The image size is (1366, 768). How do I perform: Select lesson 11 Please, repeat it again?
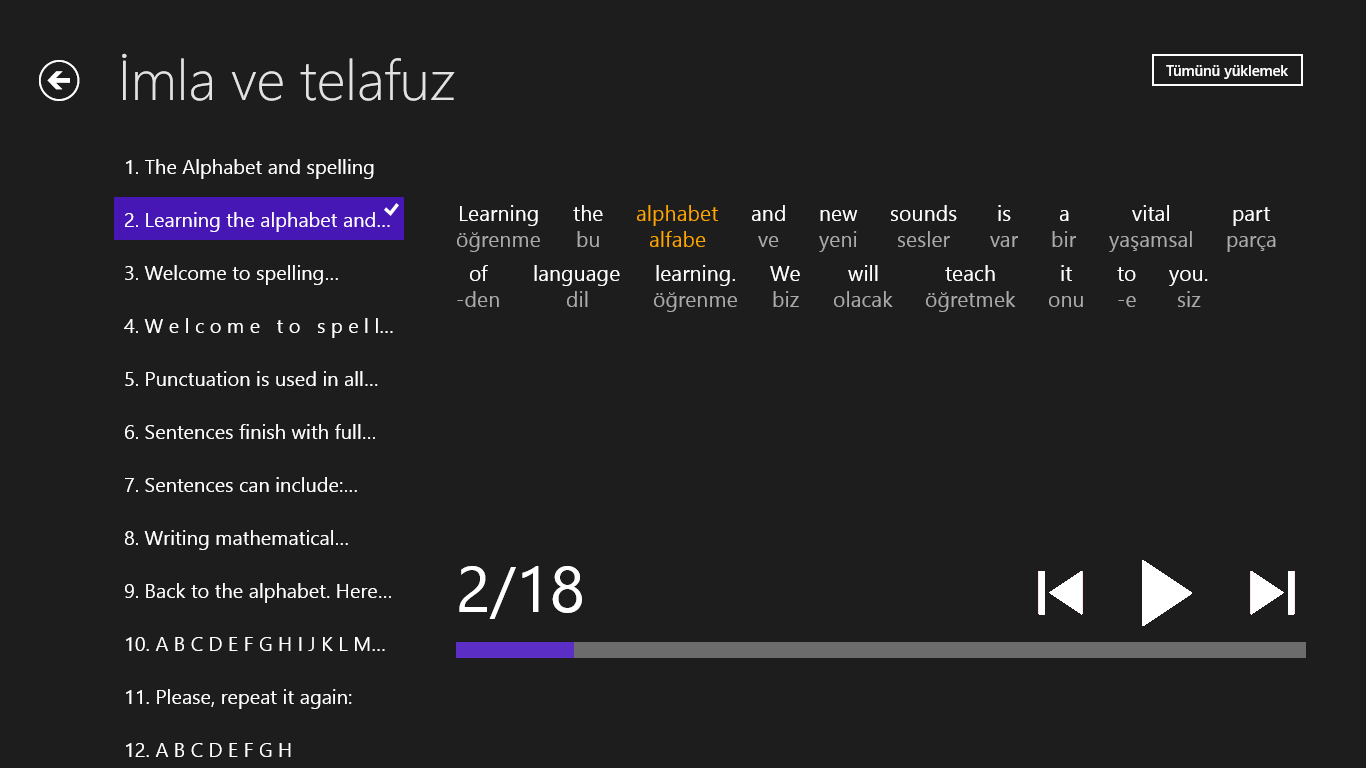[x=238, y=697]
